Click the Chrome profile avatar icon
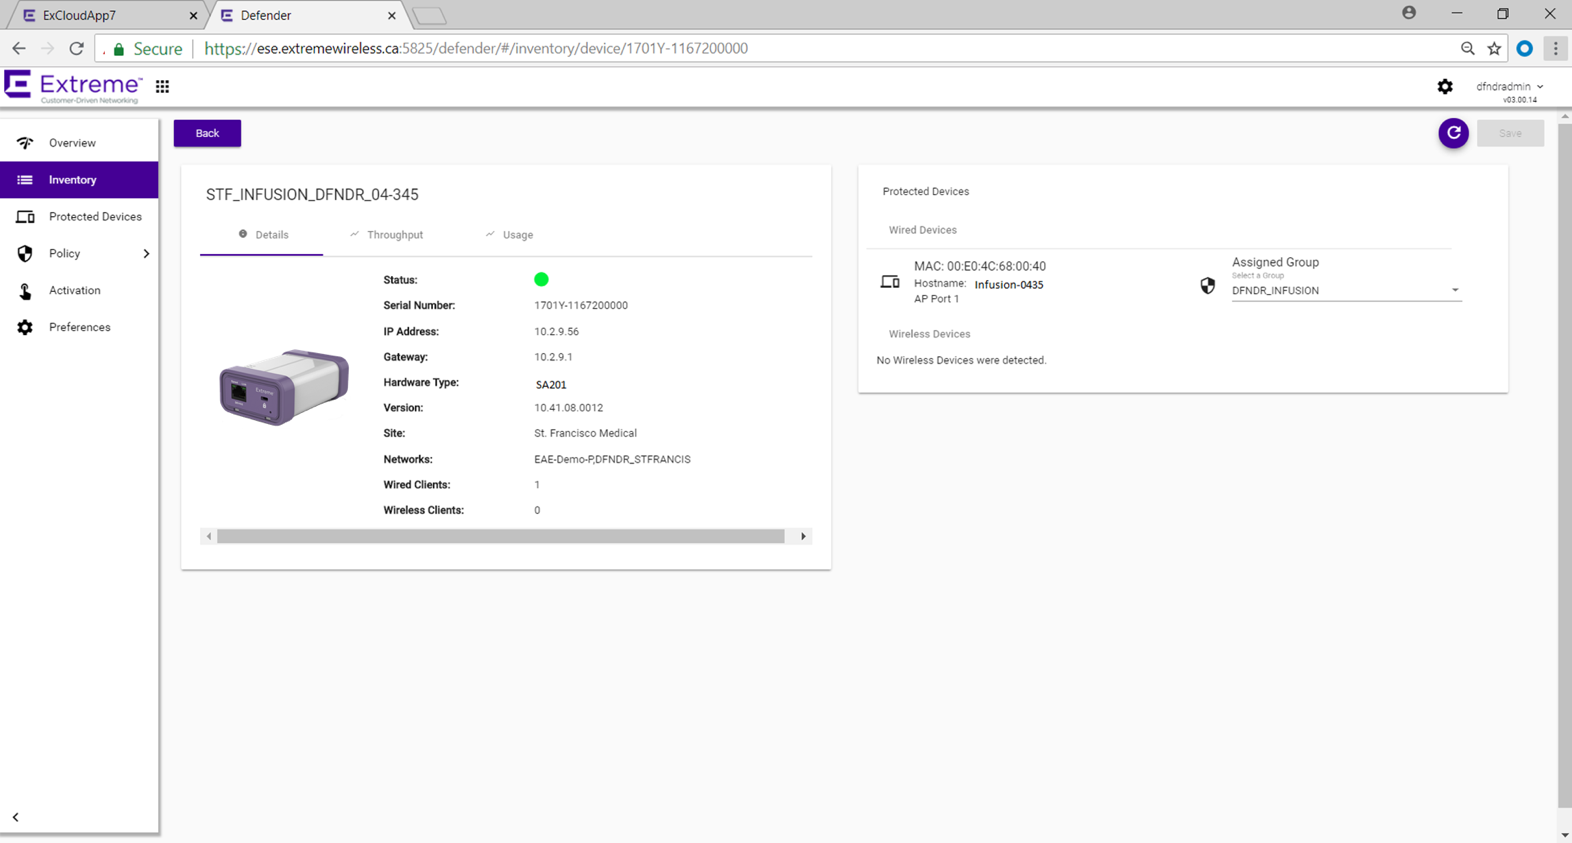Viewport: 1572px width, 843px height. tap(1409, 13)
